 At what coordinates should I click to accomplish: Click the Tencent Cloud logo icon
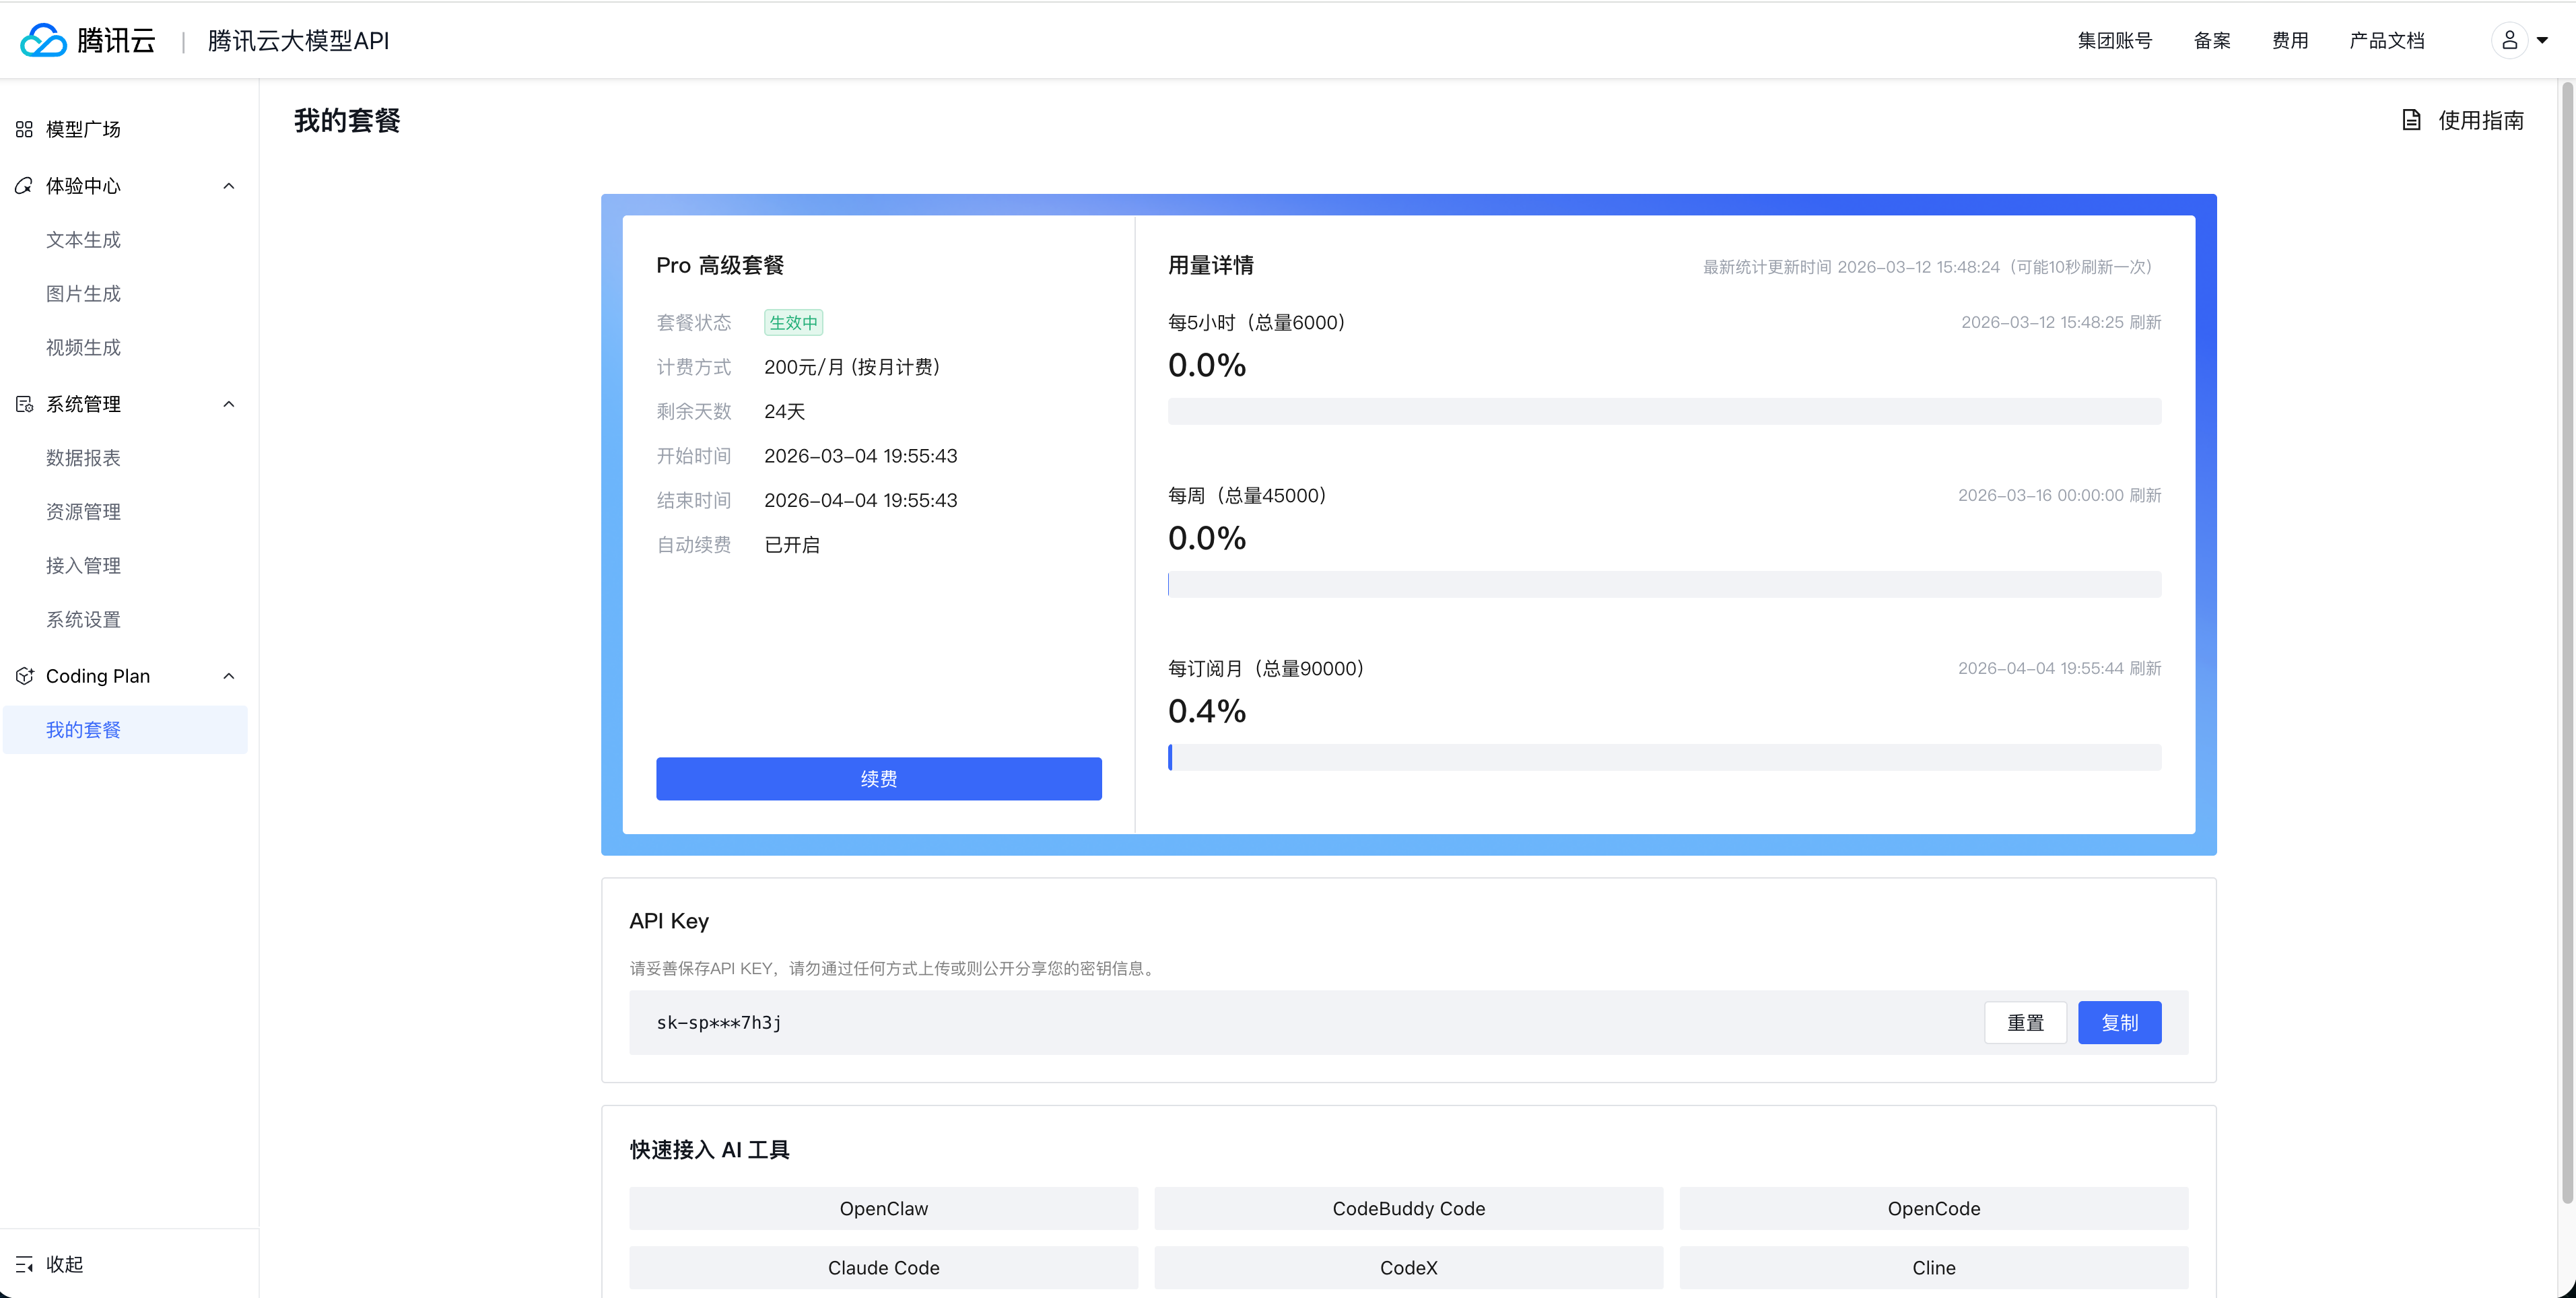(44, 40)
